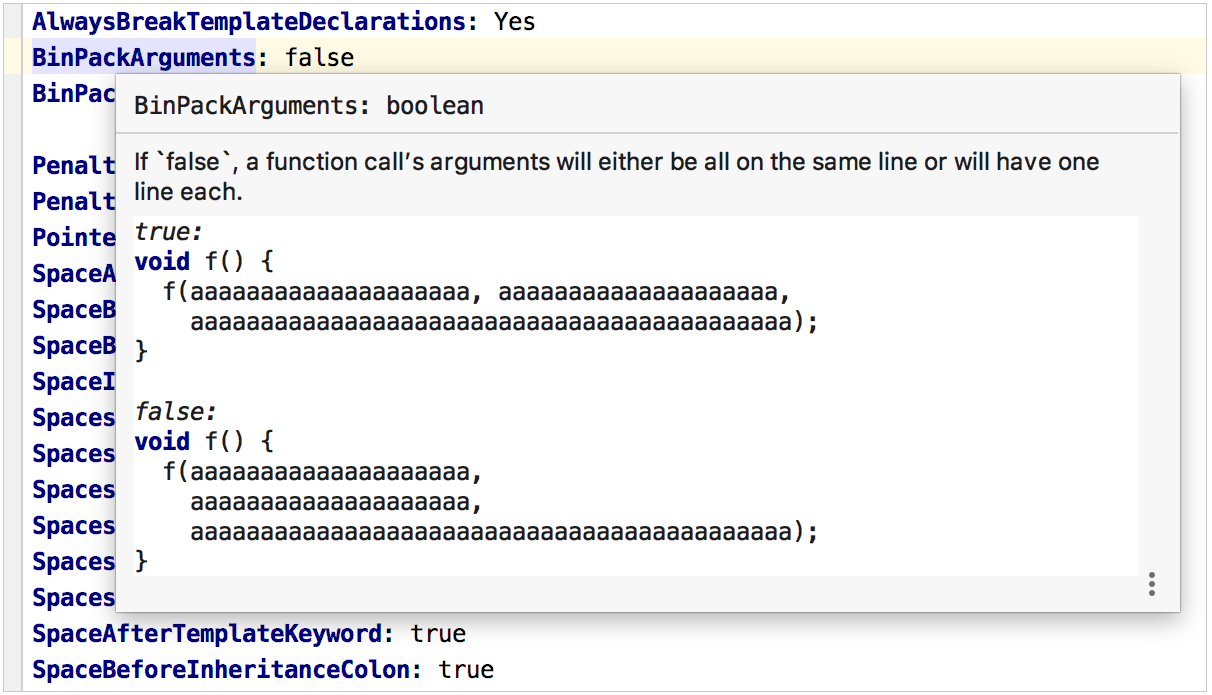Open the popup's three-dot options menu
Viewport: 1212px width, 695px height.
coord(1152,582)
